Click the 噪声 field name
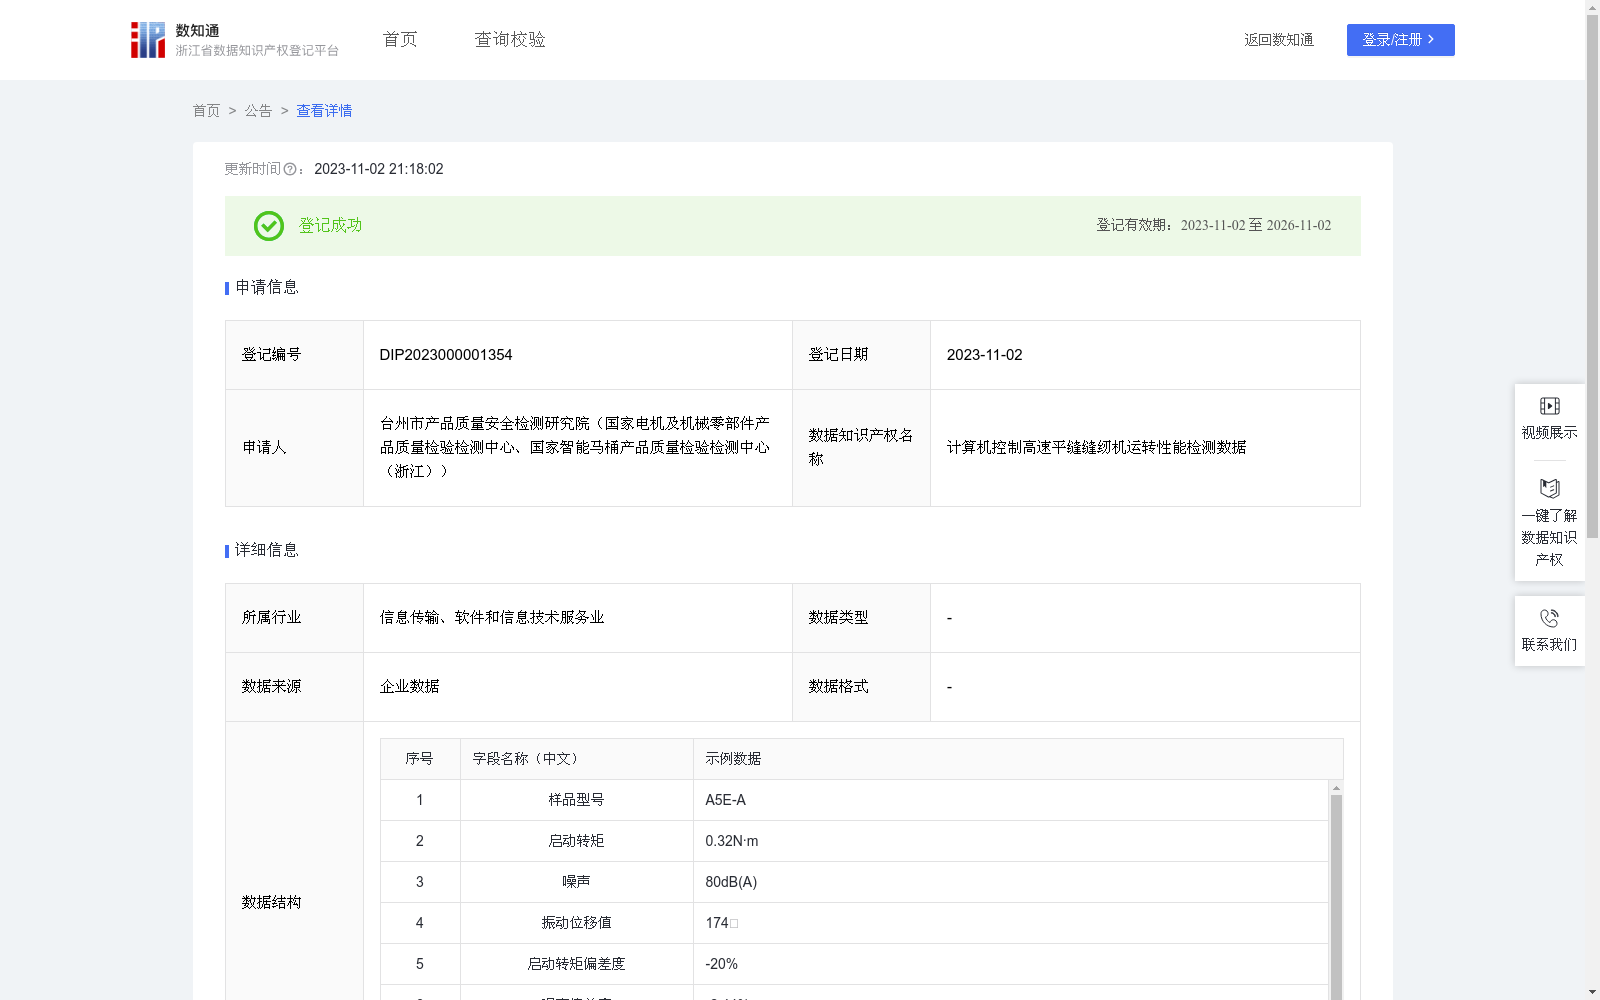Screen dimensions: 1600x1000 [576, 882]
